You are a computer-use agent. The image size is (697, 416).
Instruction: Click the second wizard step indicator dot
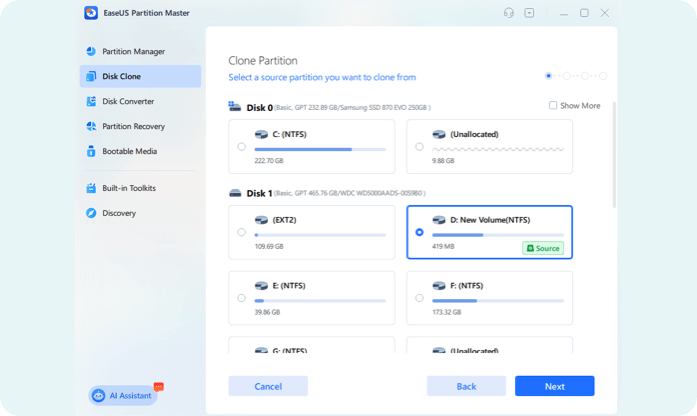(x=567, y=76)
